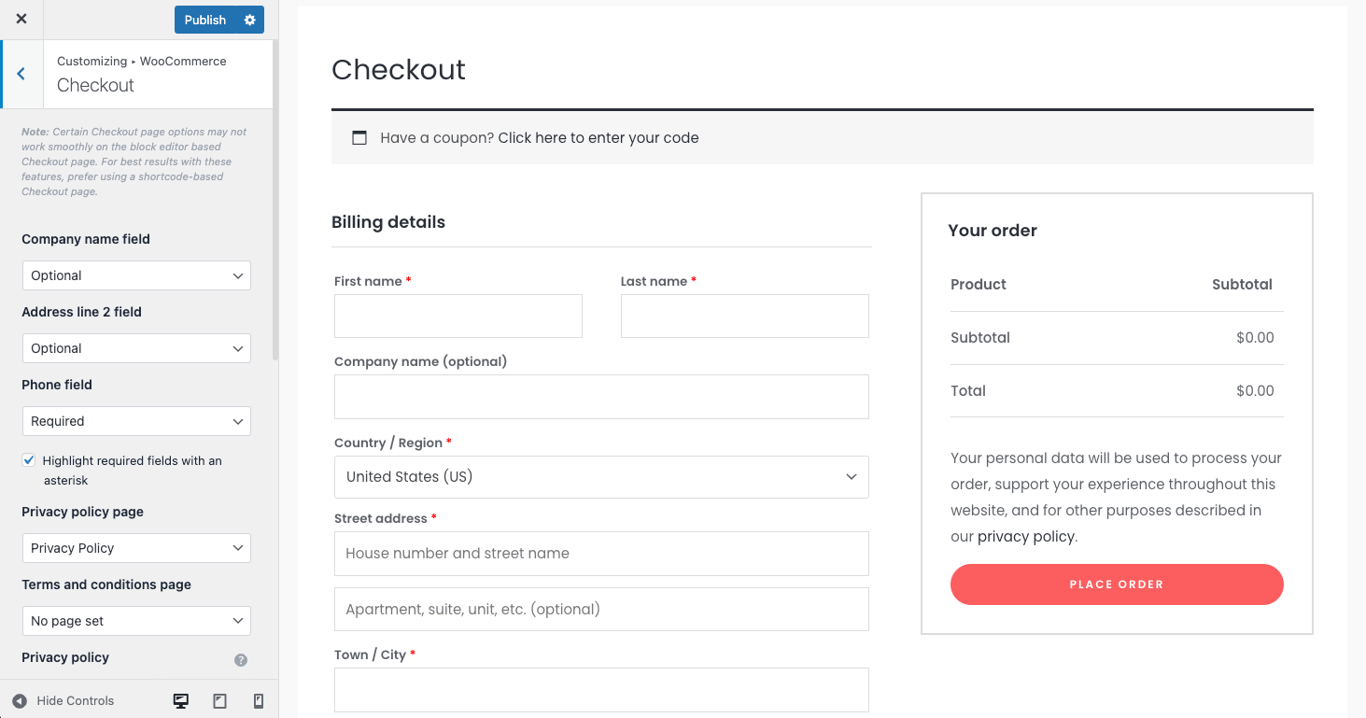Switch to desktop preview mode
Screen dimensions: 1366x718
click(181, 700)
